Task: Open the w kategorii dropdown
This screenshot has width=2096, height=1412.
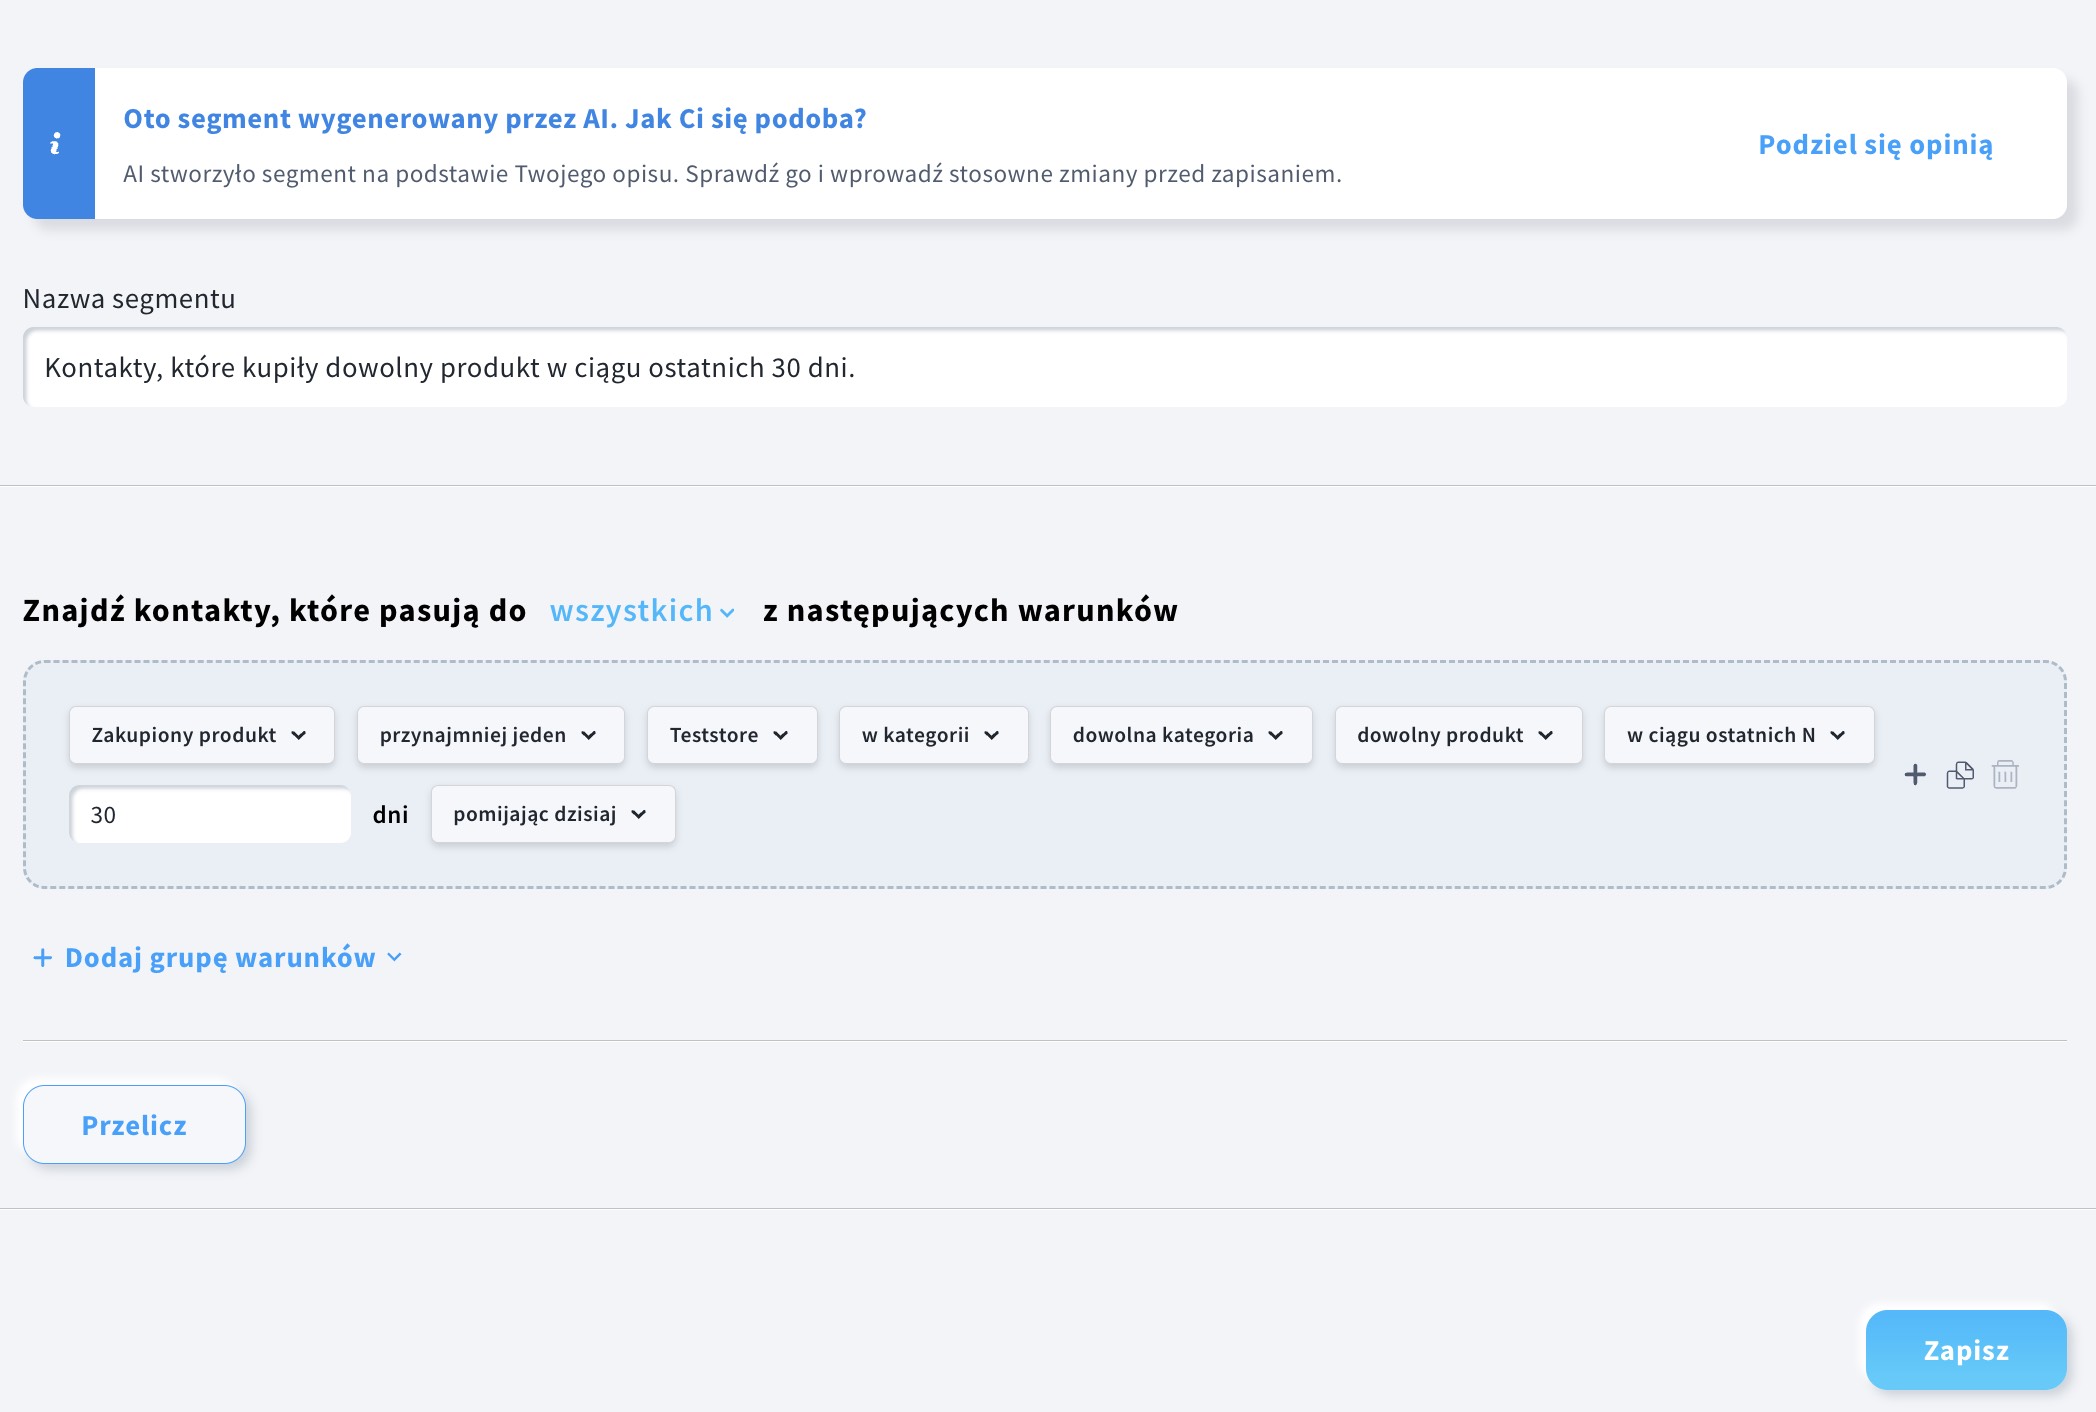Action: point(932,736)
